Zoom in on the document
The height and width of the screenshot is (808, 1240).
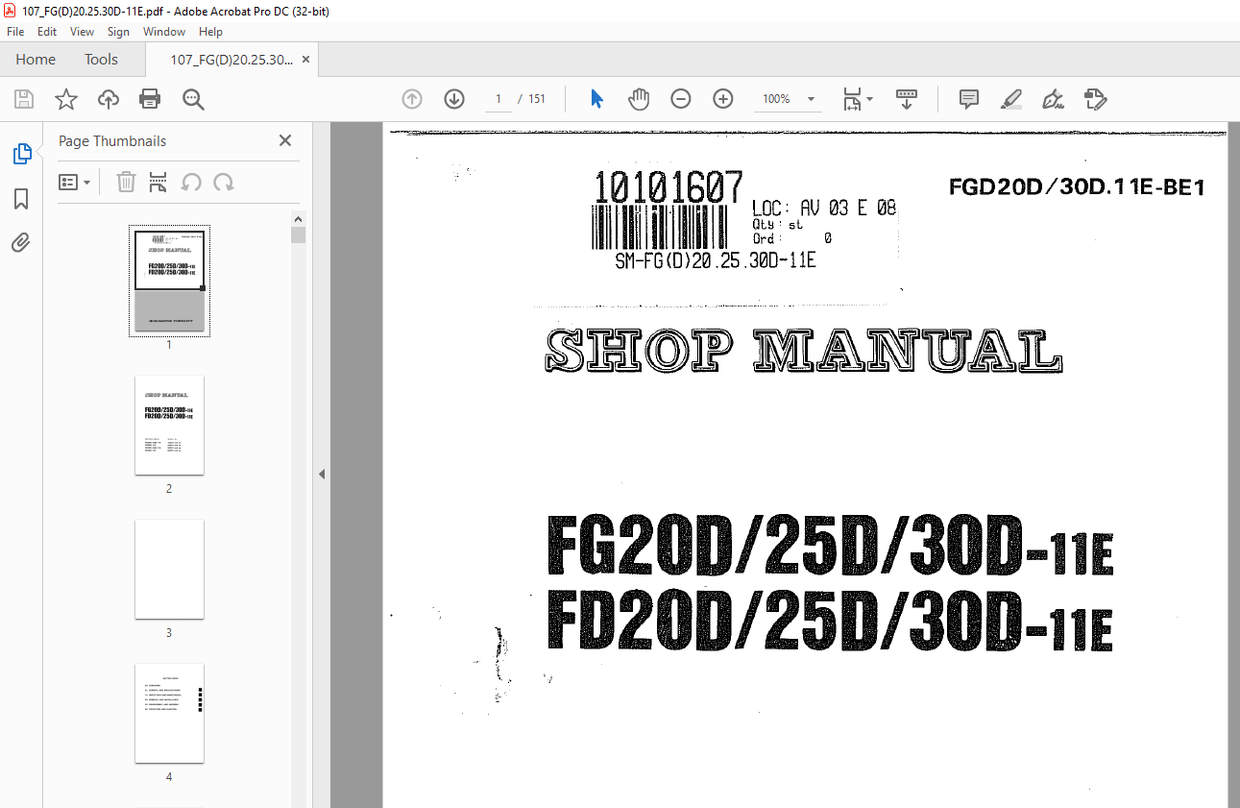[x=723, y=98]
